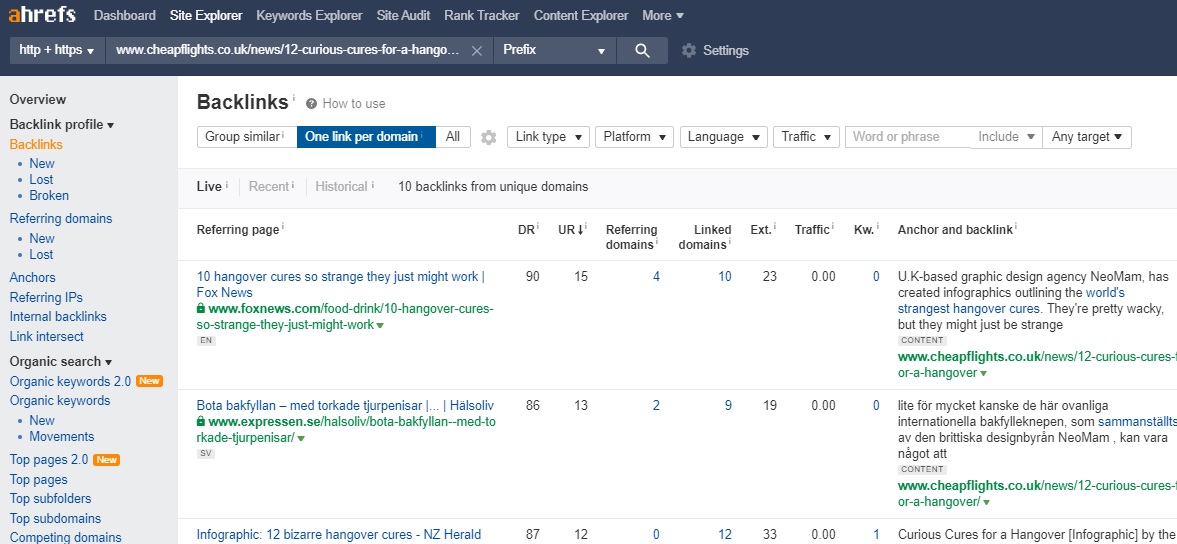Expand the More menu in top navigation
The height and width of the screenshot is (544, 1177).
[x=663, y=15]
